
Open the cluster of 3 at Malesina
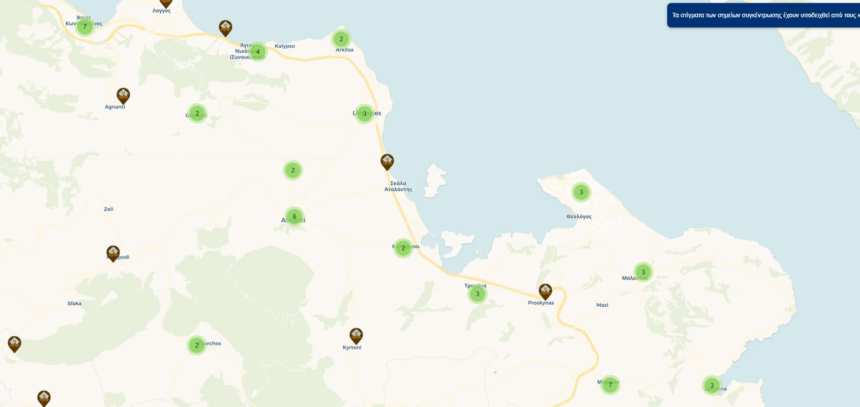pos(643,272)
